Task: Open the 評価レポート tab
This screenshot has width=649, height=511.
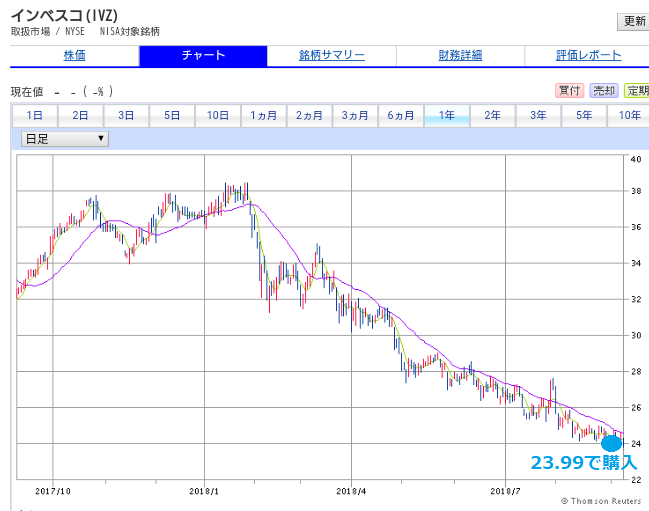Action: tap(588, 56)
